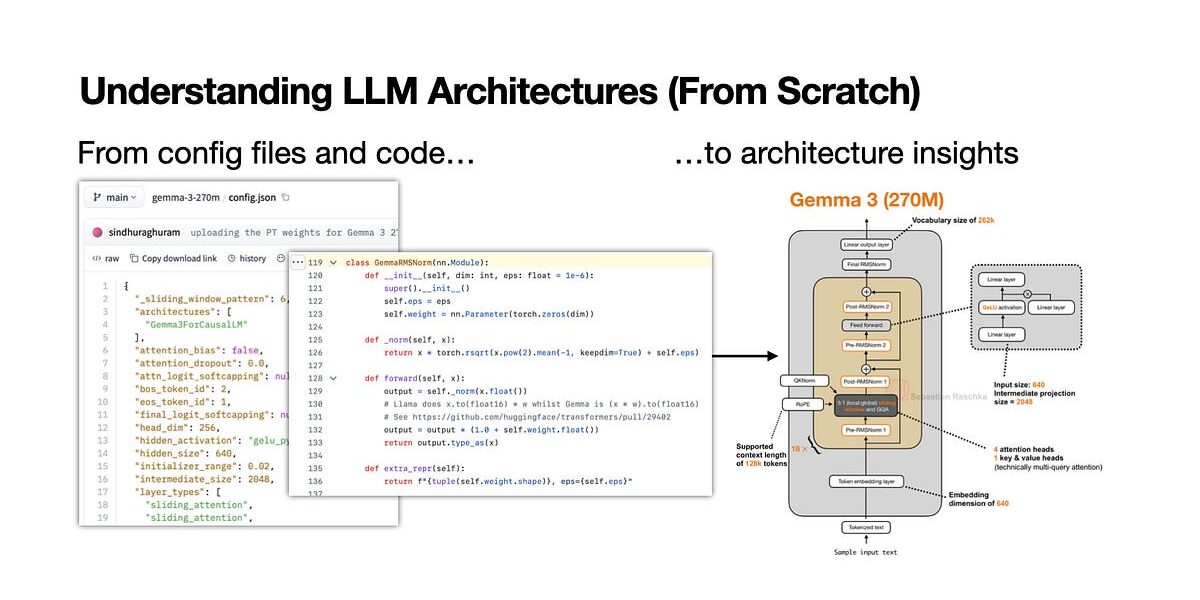Viewport: 1200px width, 600px height.
Task: Open the file history
Action: [247, 258]
